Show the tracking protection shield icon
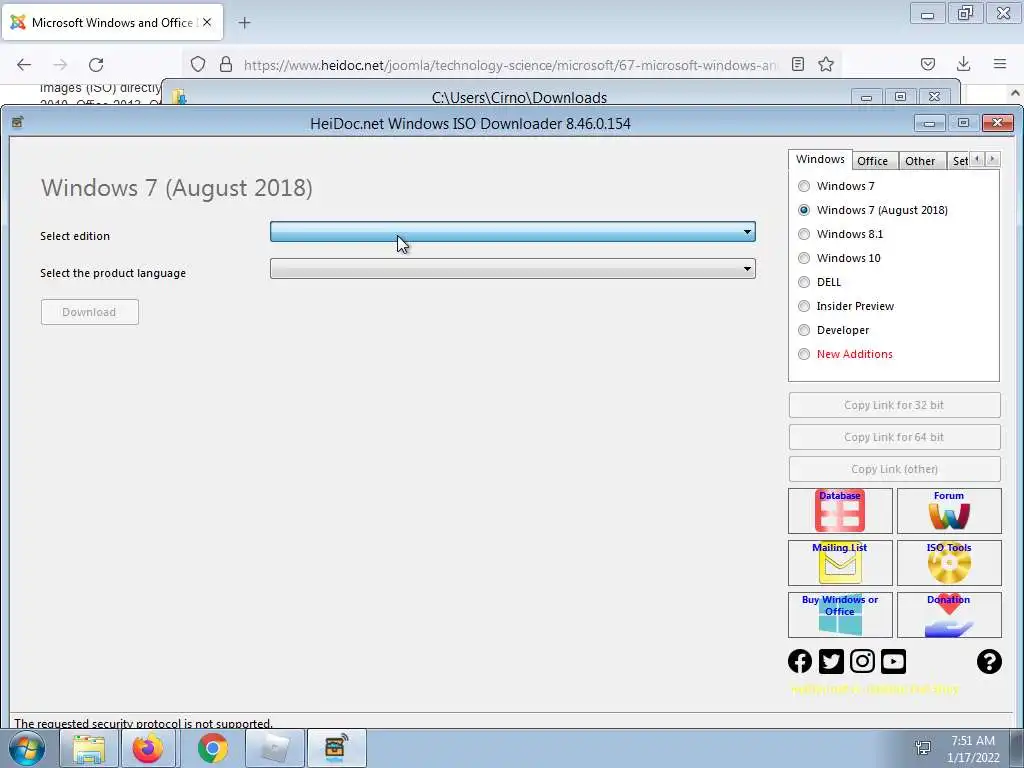 pos(198,64)
